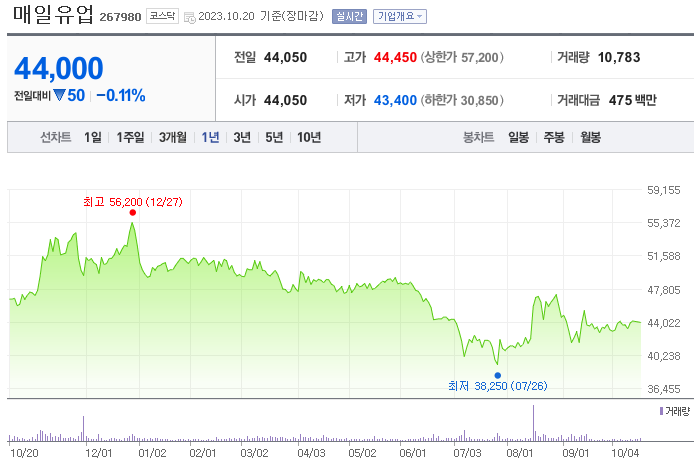The height and width of the screenshot is (473, 694).
Task: Click the 59,155 y-axis label
Action: coord(663,190)
